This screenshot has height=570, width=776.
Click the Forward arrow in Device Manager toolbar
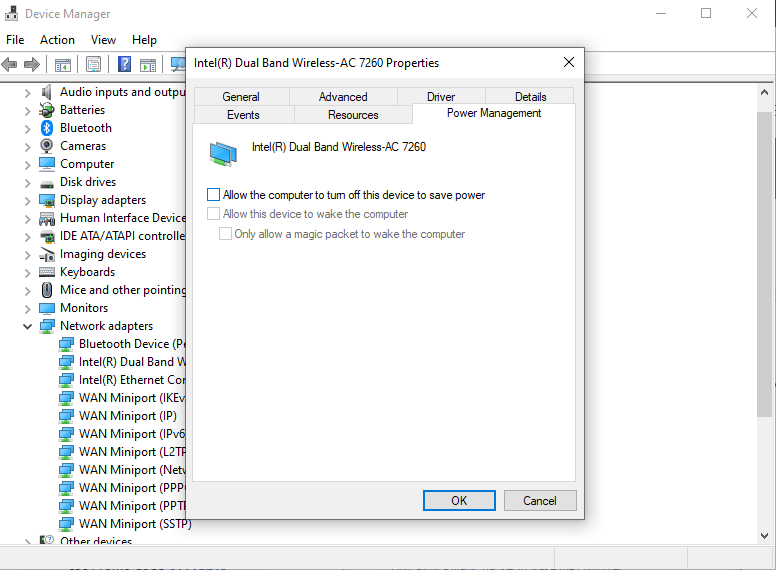tap(32, 64)
